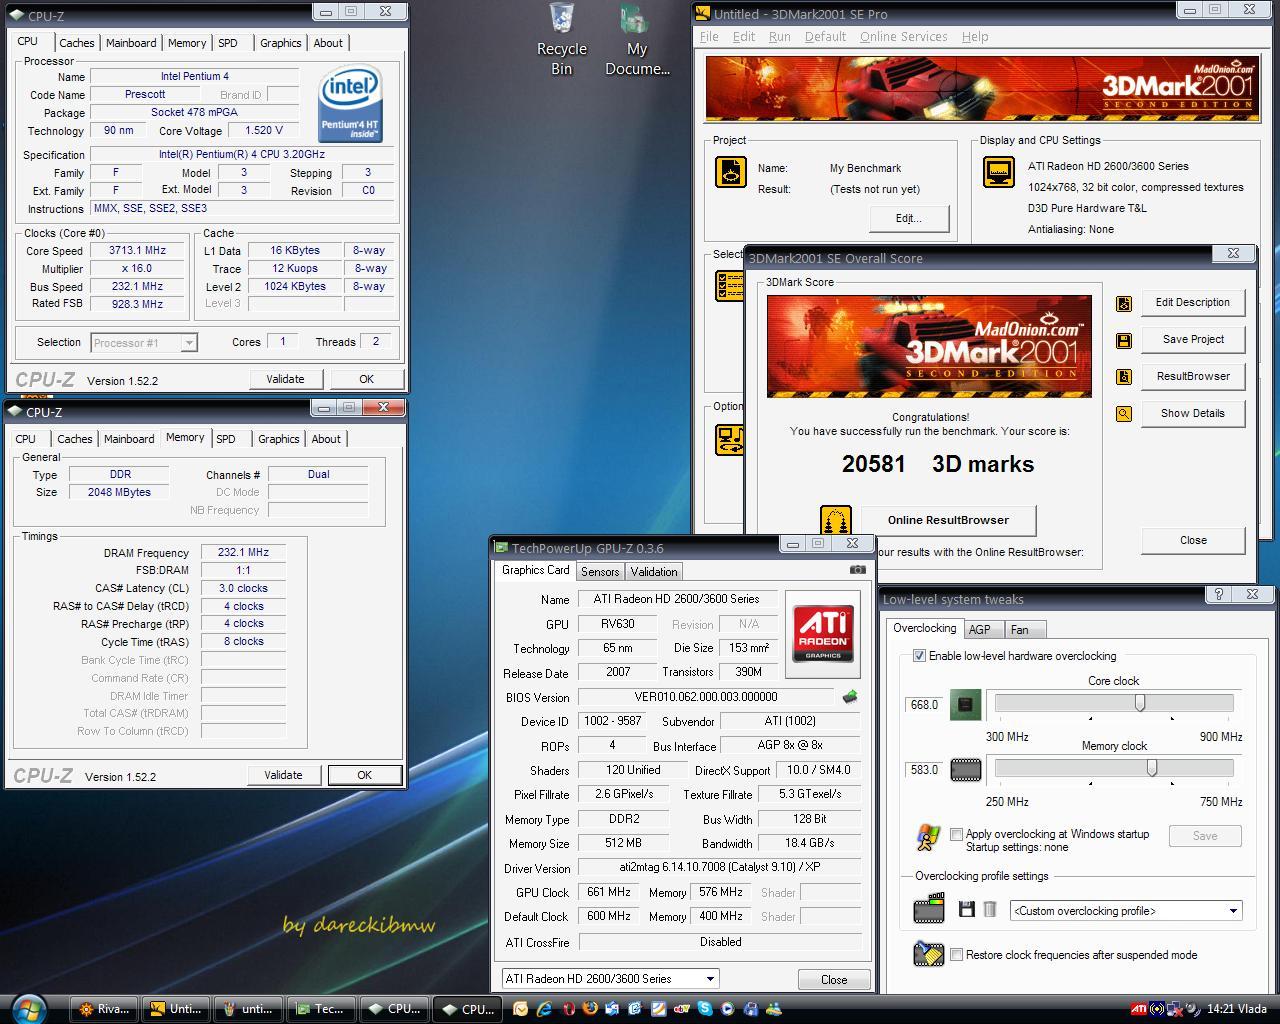Switch to Caches tab in CPU-Z CPU window
1280x1024 pixels.
pos(76,43)
